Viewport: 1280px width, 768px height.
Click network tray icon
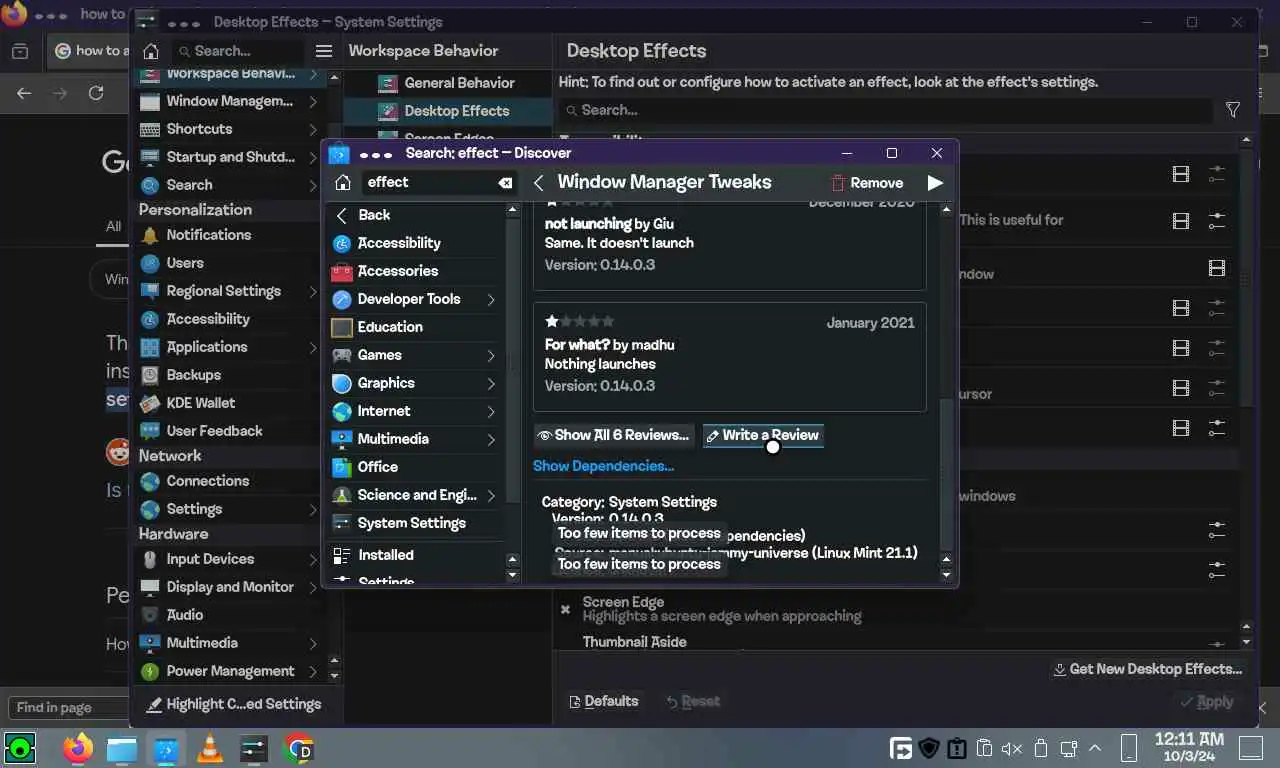coord(1068,748)
